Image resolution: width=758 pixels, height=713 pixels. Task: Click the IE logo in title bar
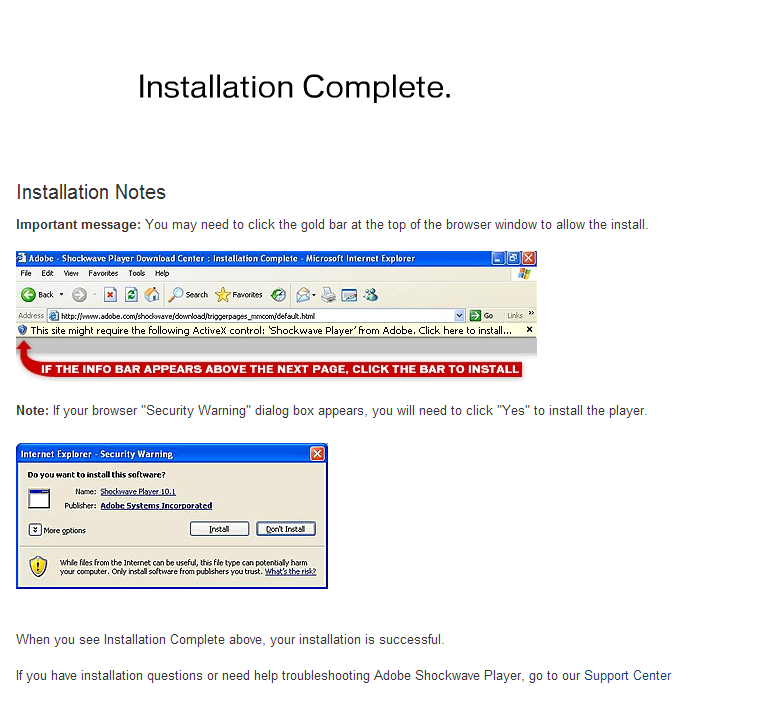21,258
